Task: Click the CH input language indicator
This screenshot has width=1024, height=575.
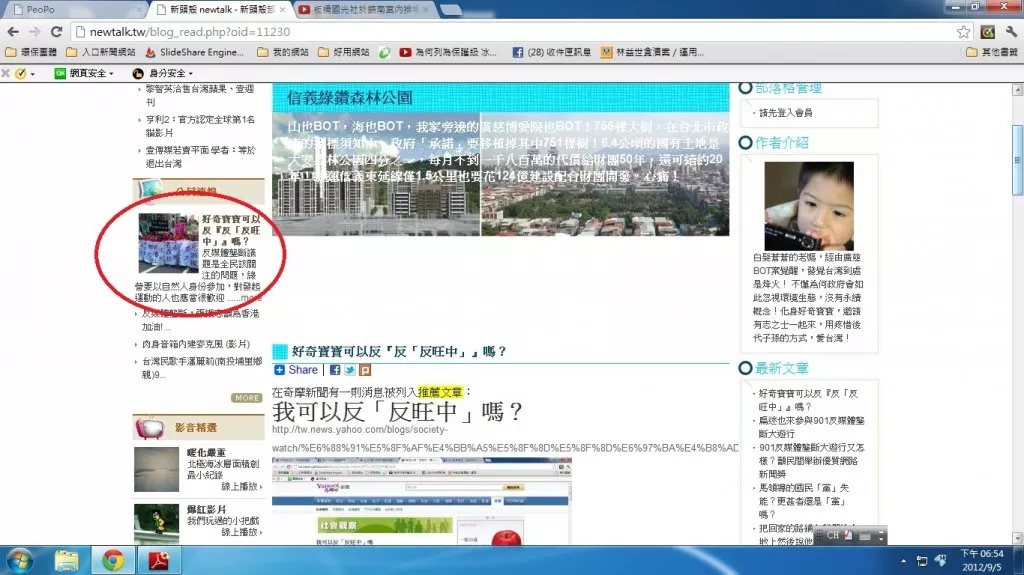Action: coord(833,535)
